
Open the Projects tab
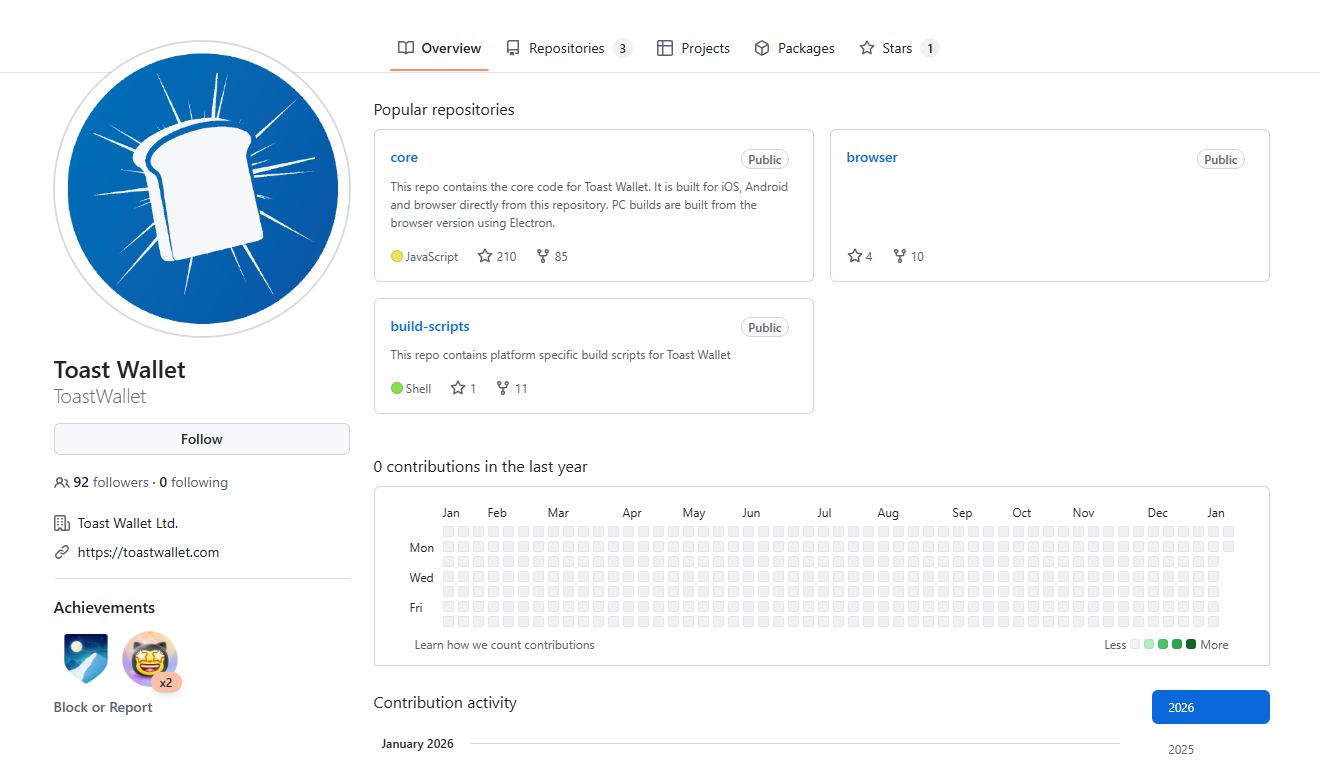pos(693,48)
